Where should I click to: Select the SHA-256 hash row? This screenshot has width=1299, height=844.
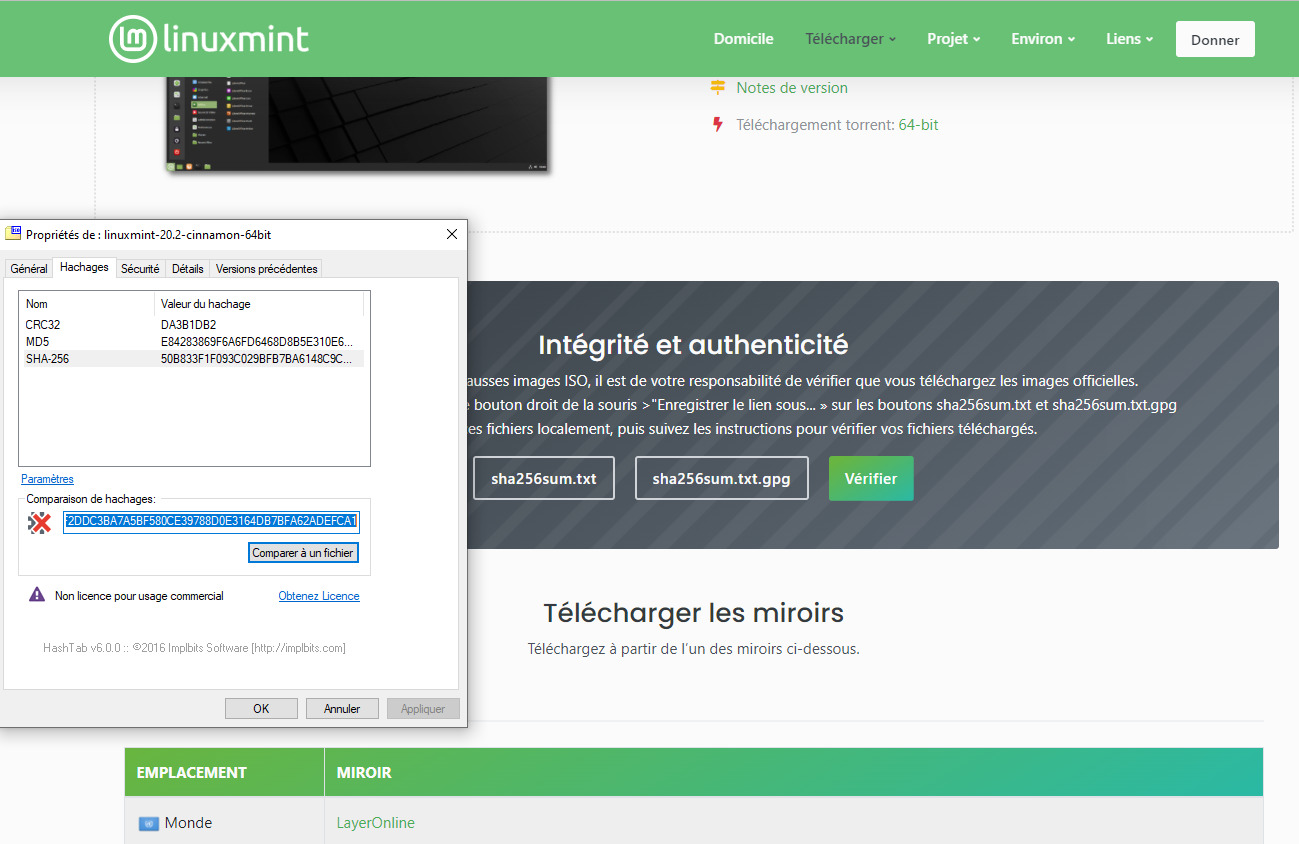[x=192, y=358]
